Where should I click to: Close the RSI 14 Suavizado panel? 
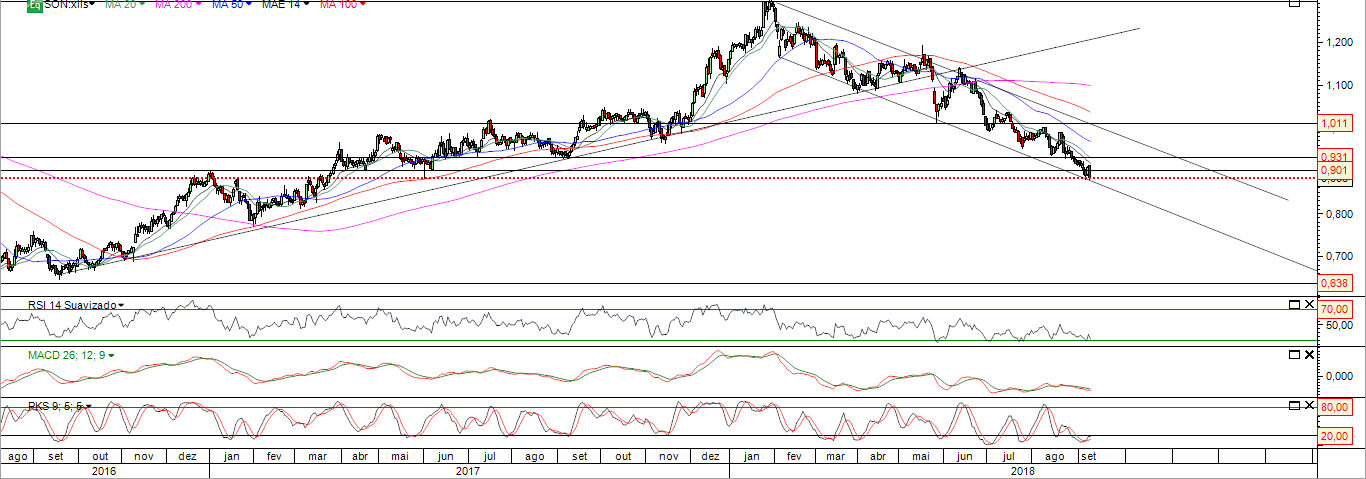click(x=1309, y=304)
